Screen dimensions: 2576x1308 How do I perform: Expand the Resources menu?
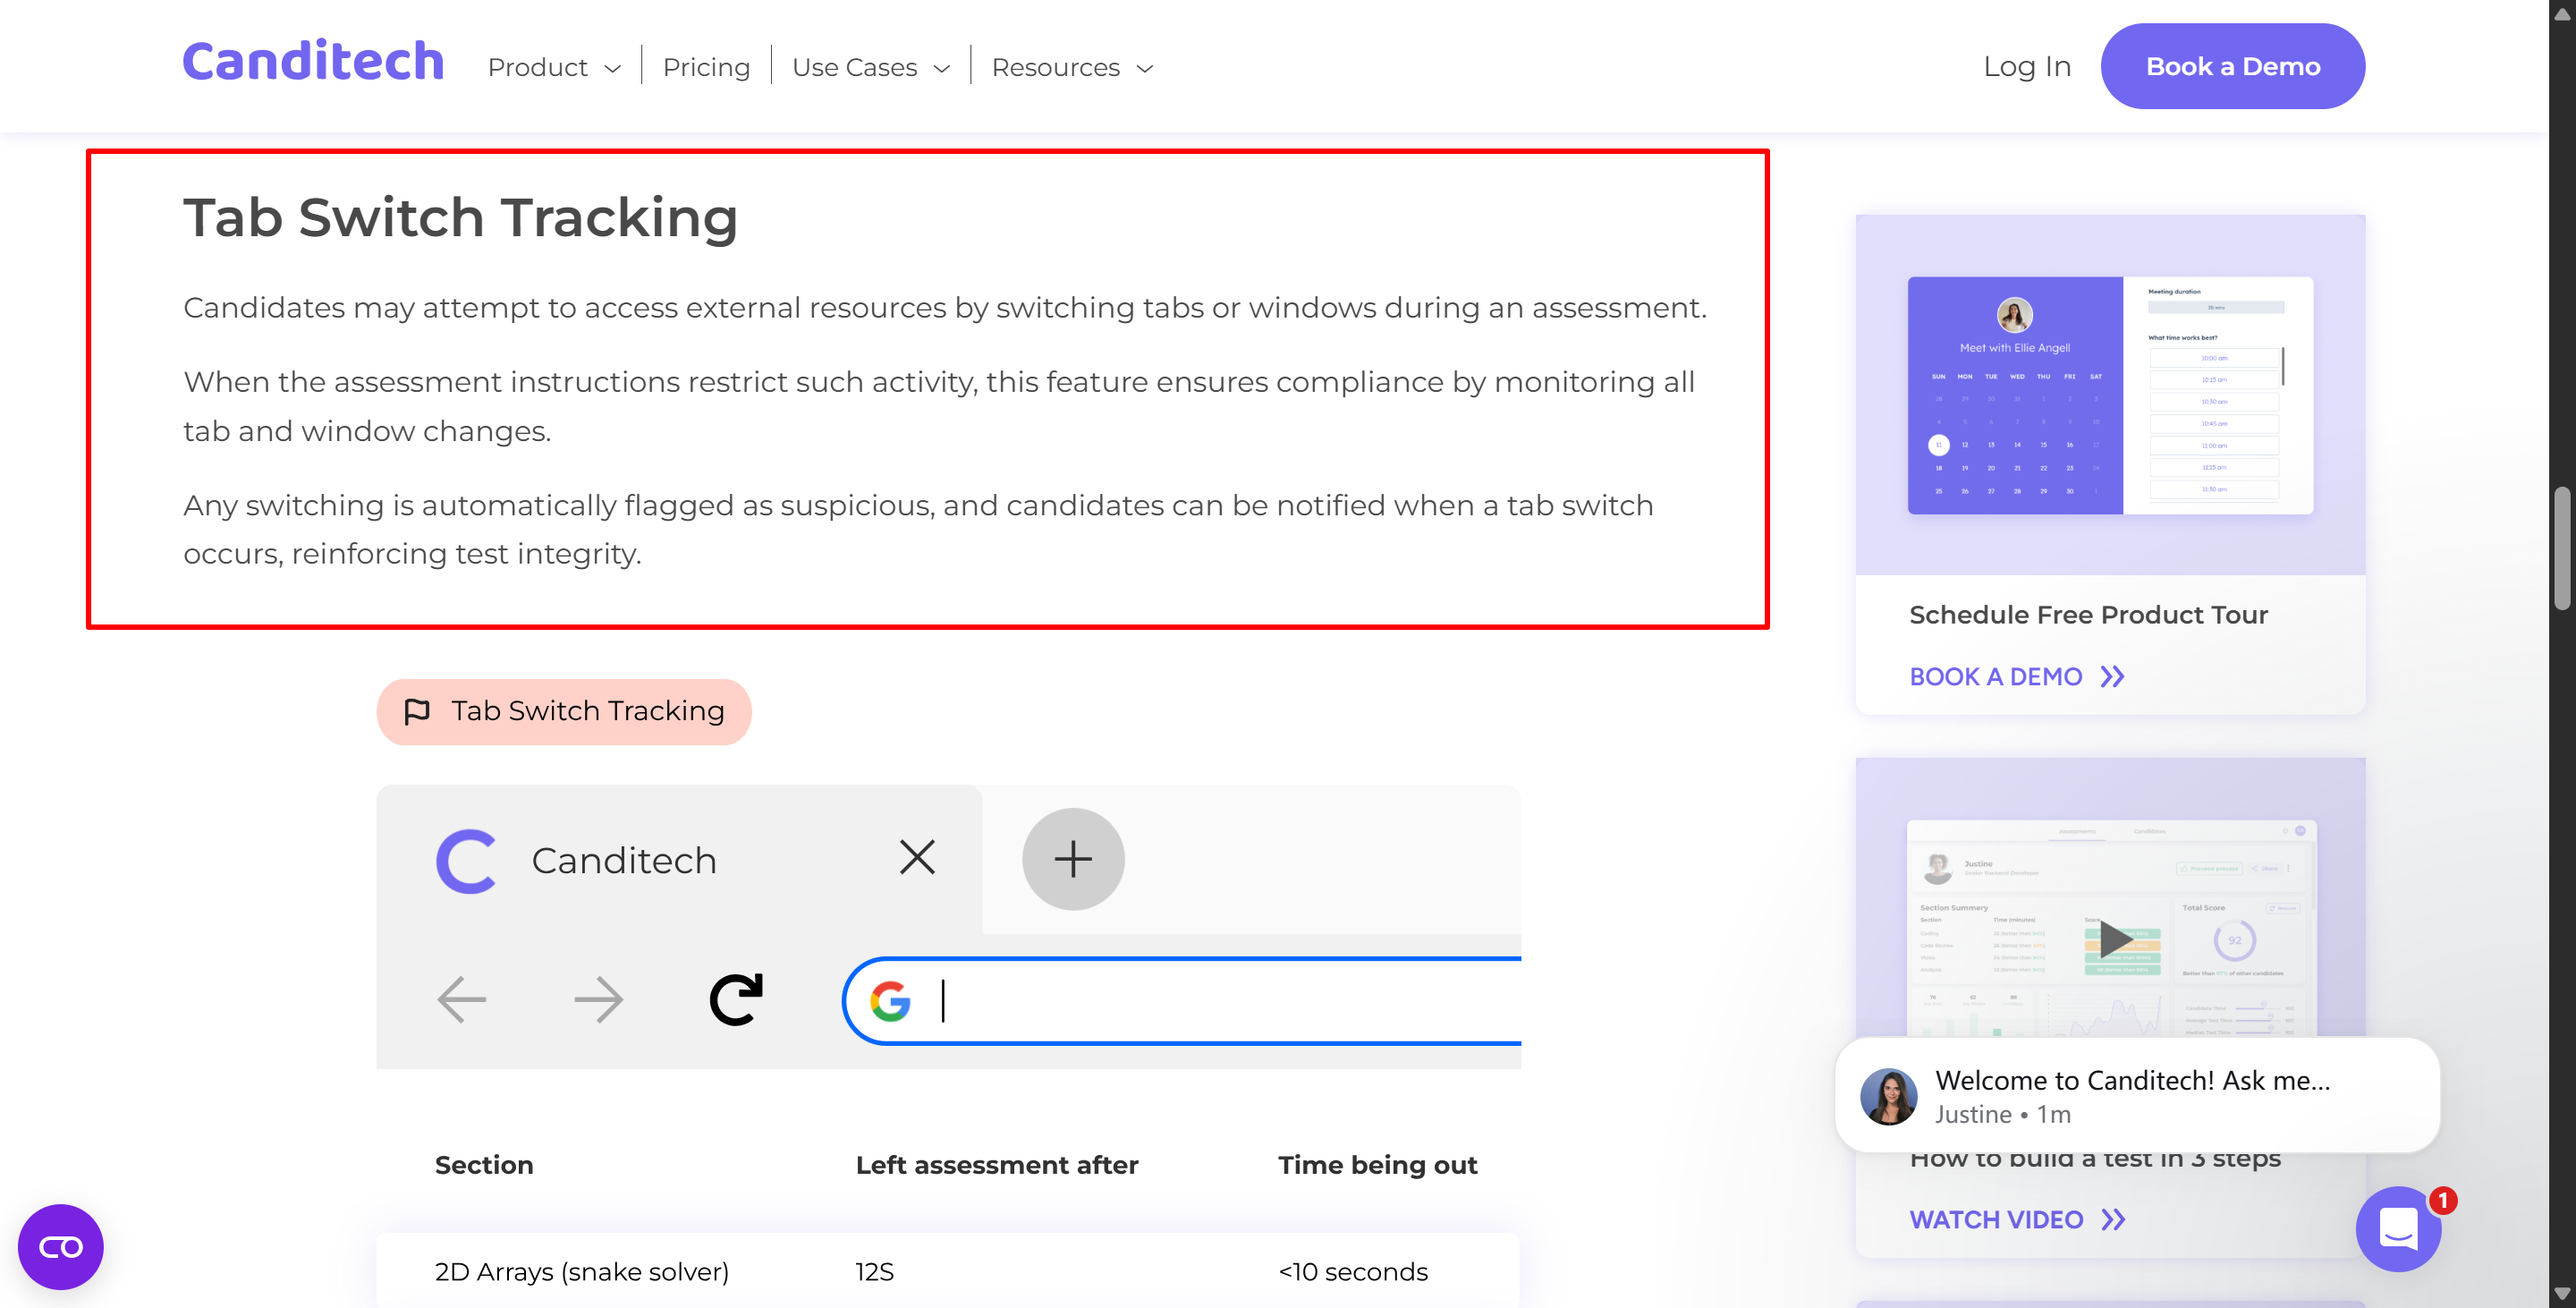point(1072,67)
